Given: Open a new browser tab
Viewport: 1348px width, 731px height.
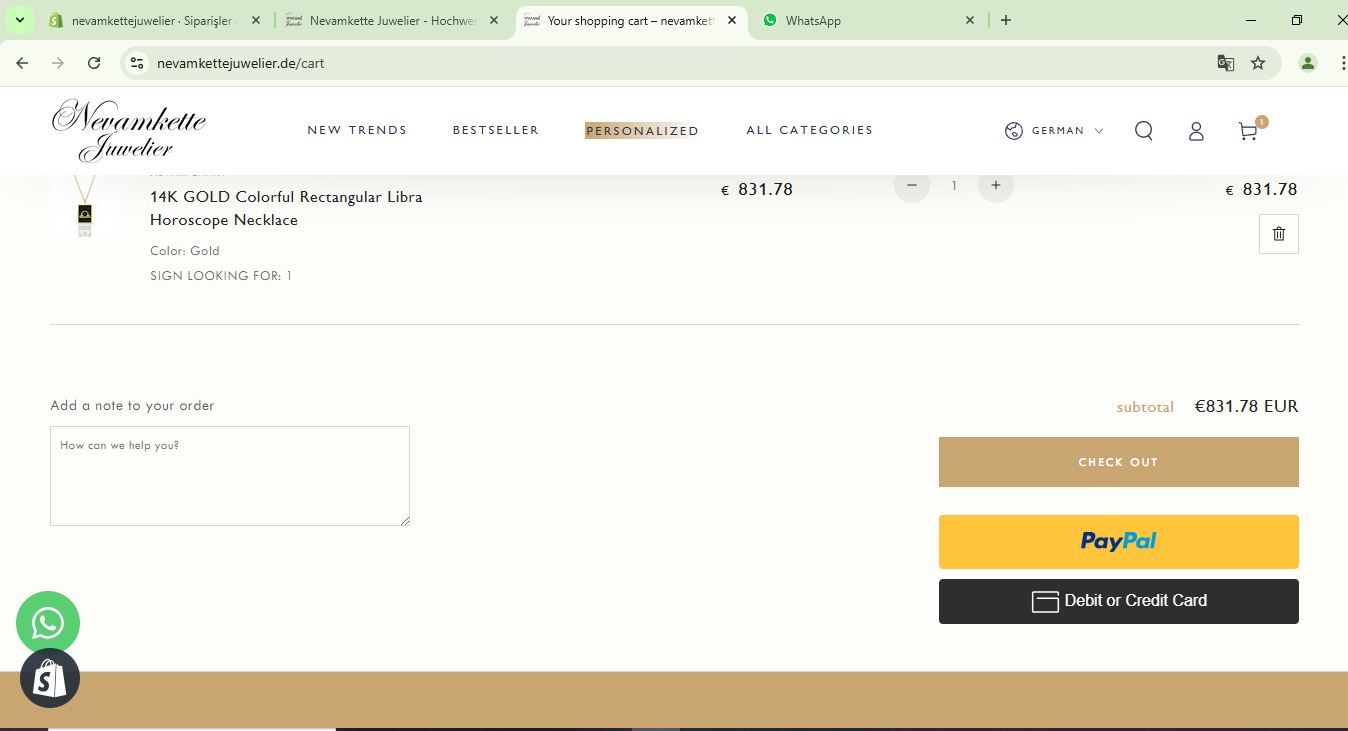Looking at the screenshot, I should pyautogui.click(x=1006, y=20).
